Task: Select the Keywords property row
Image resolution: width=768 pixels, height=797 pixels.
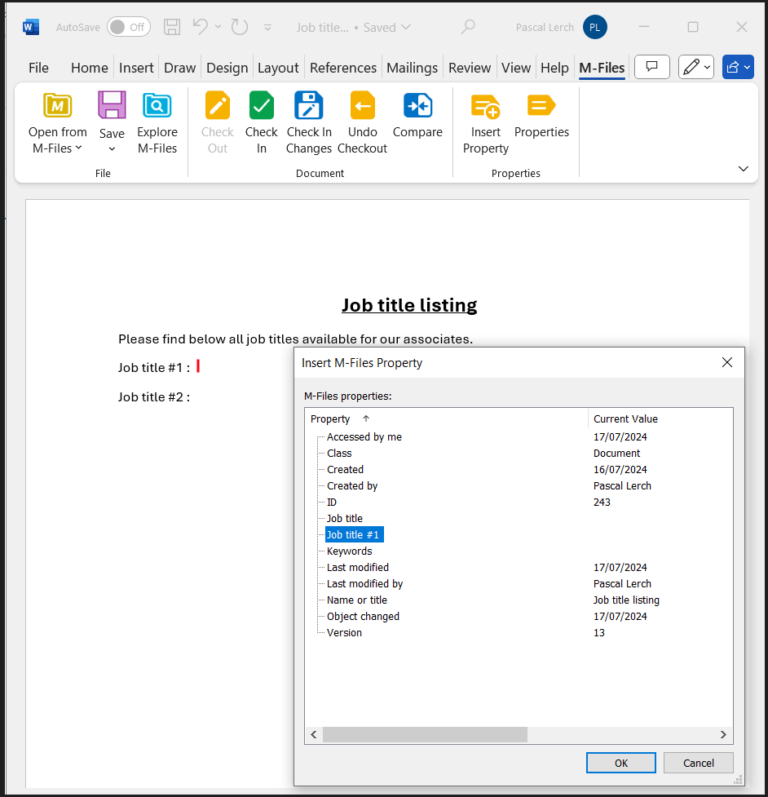Action: pyautogui.click(x=349, y=551)
